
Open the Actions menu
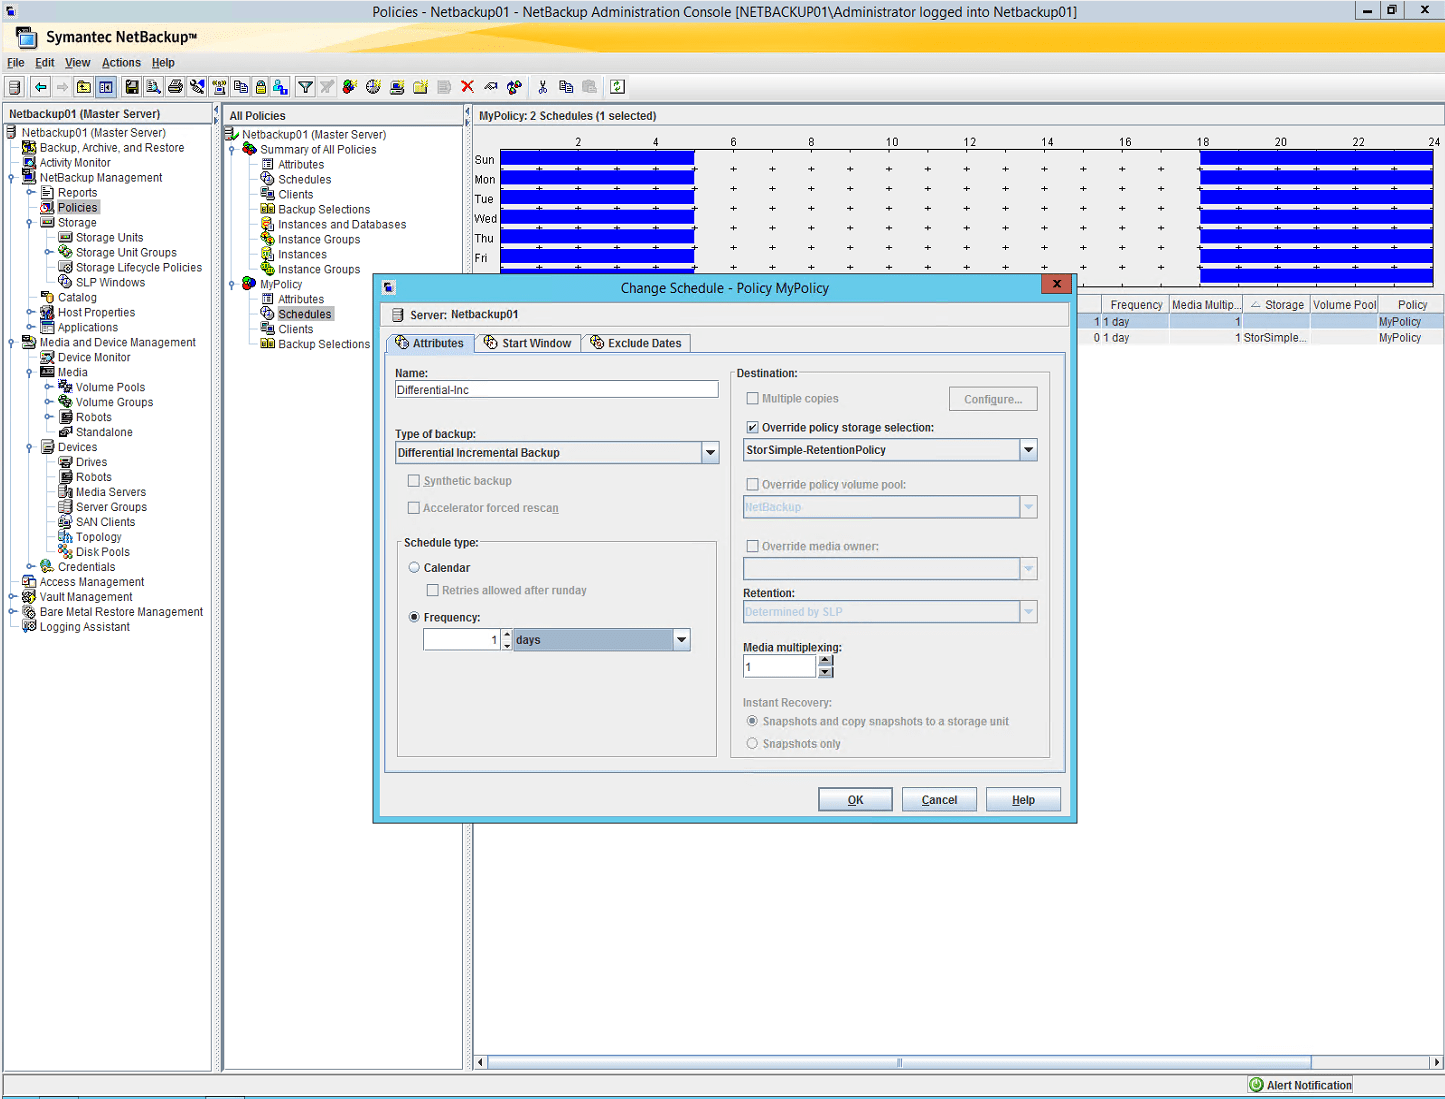[x=120, y=62]
